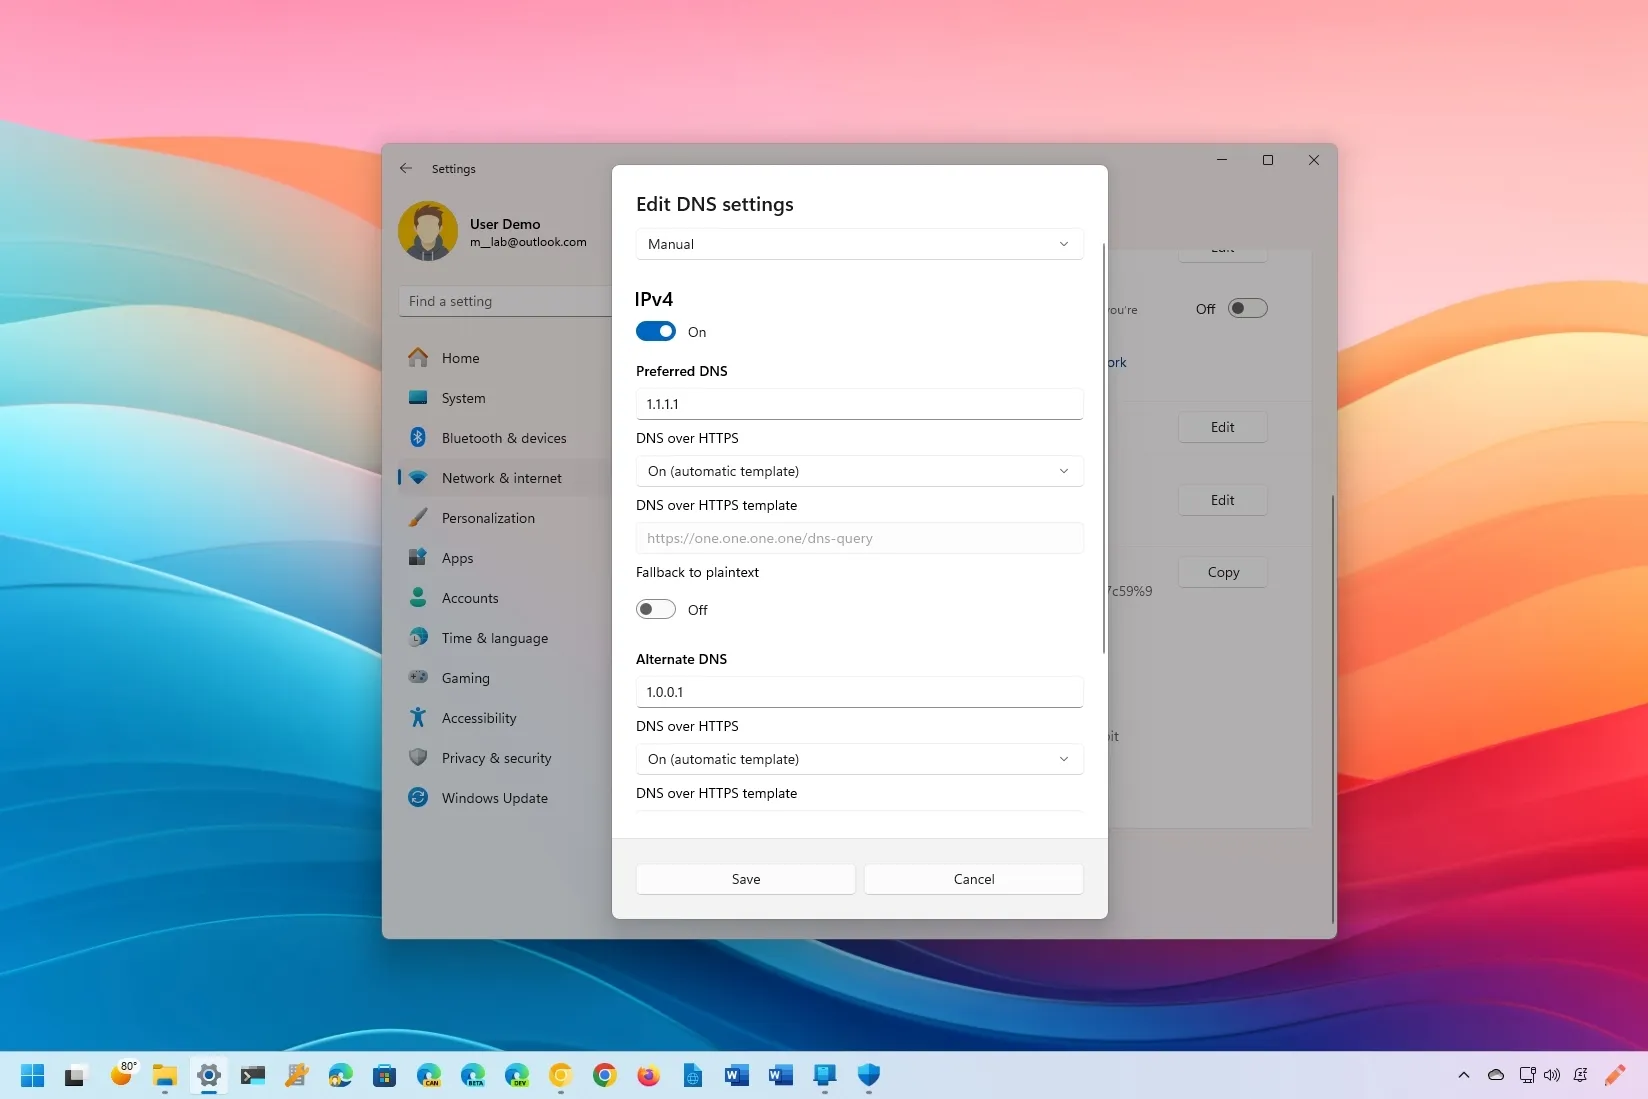Click the System monitor icon in sidebar
Viewport: 1648px width, 1099px height.
pyautogui.click(x=418, y=397)
